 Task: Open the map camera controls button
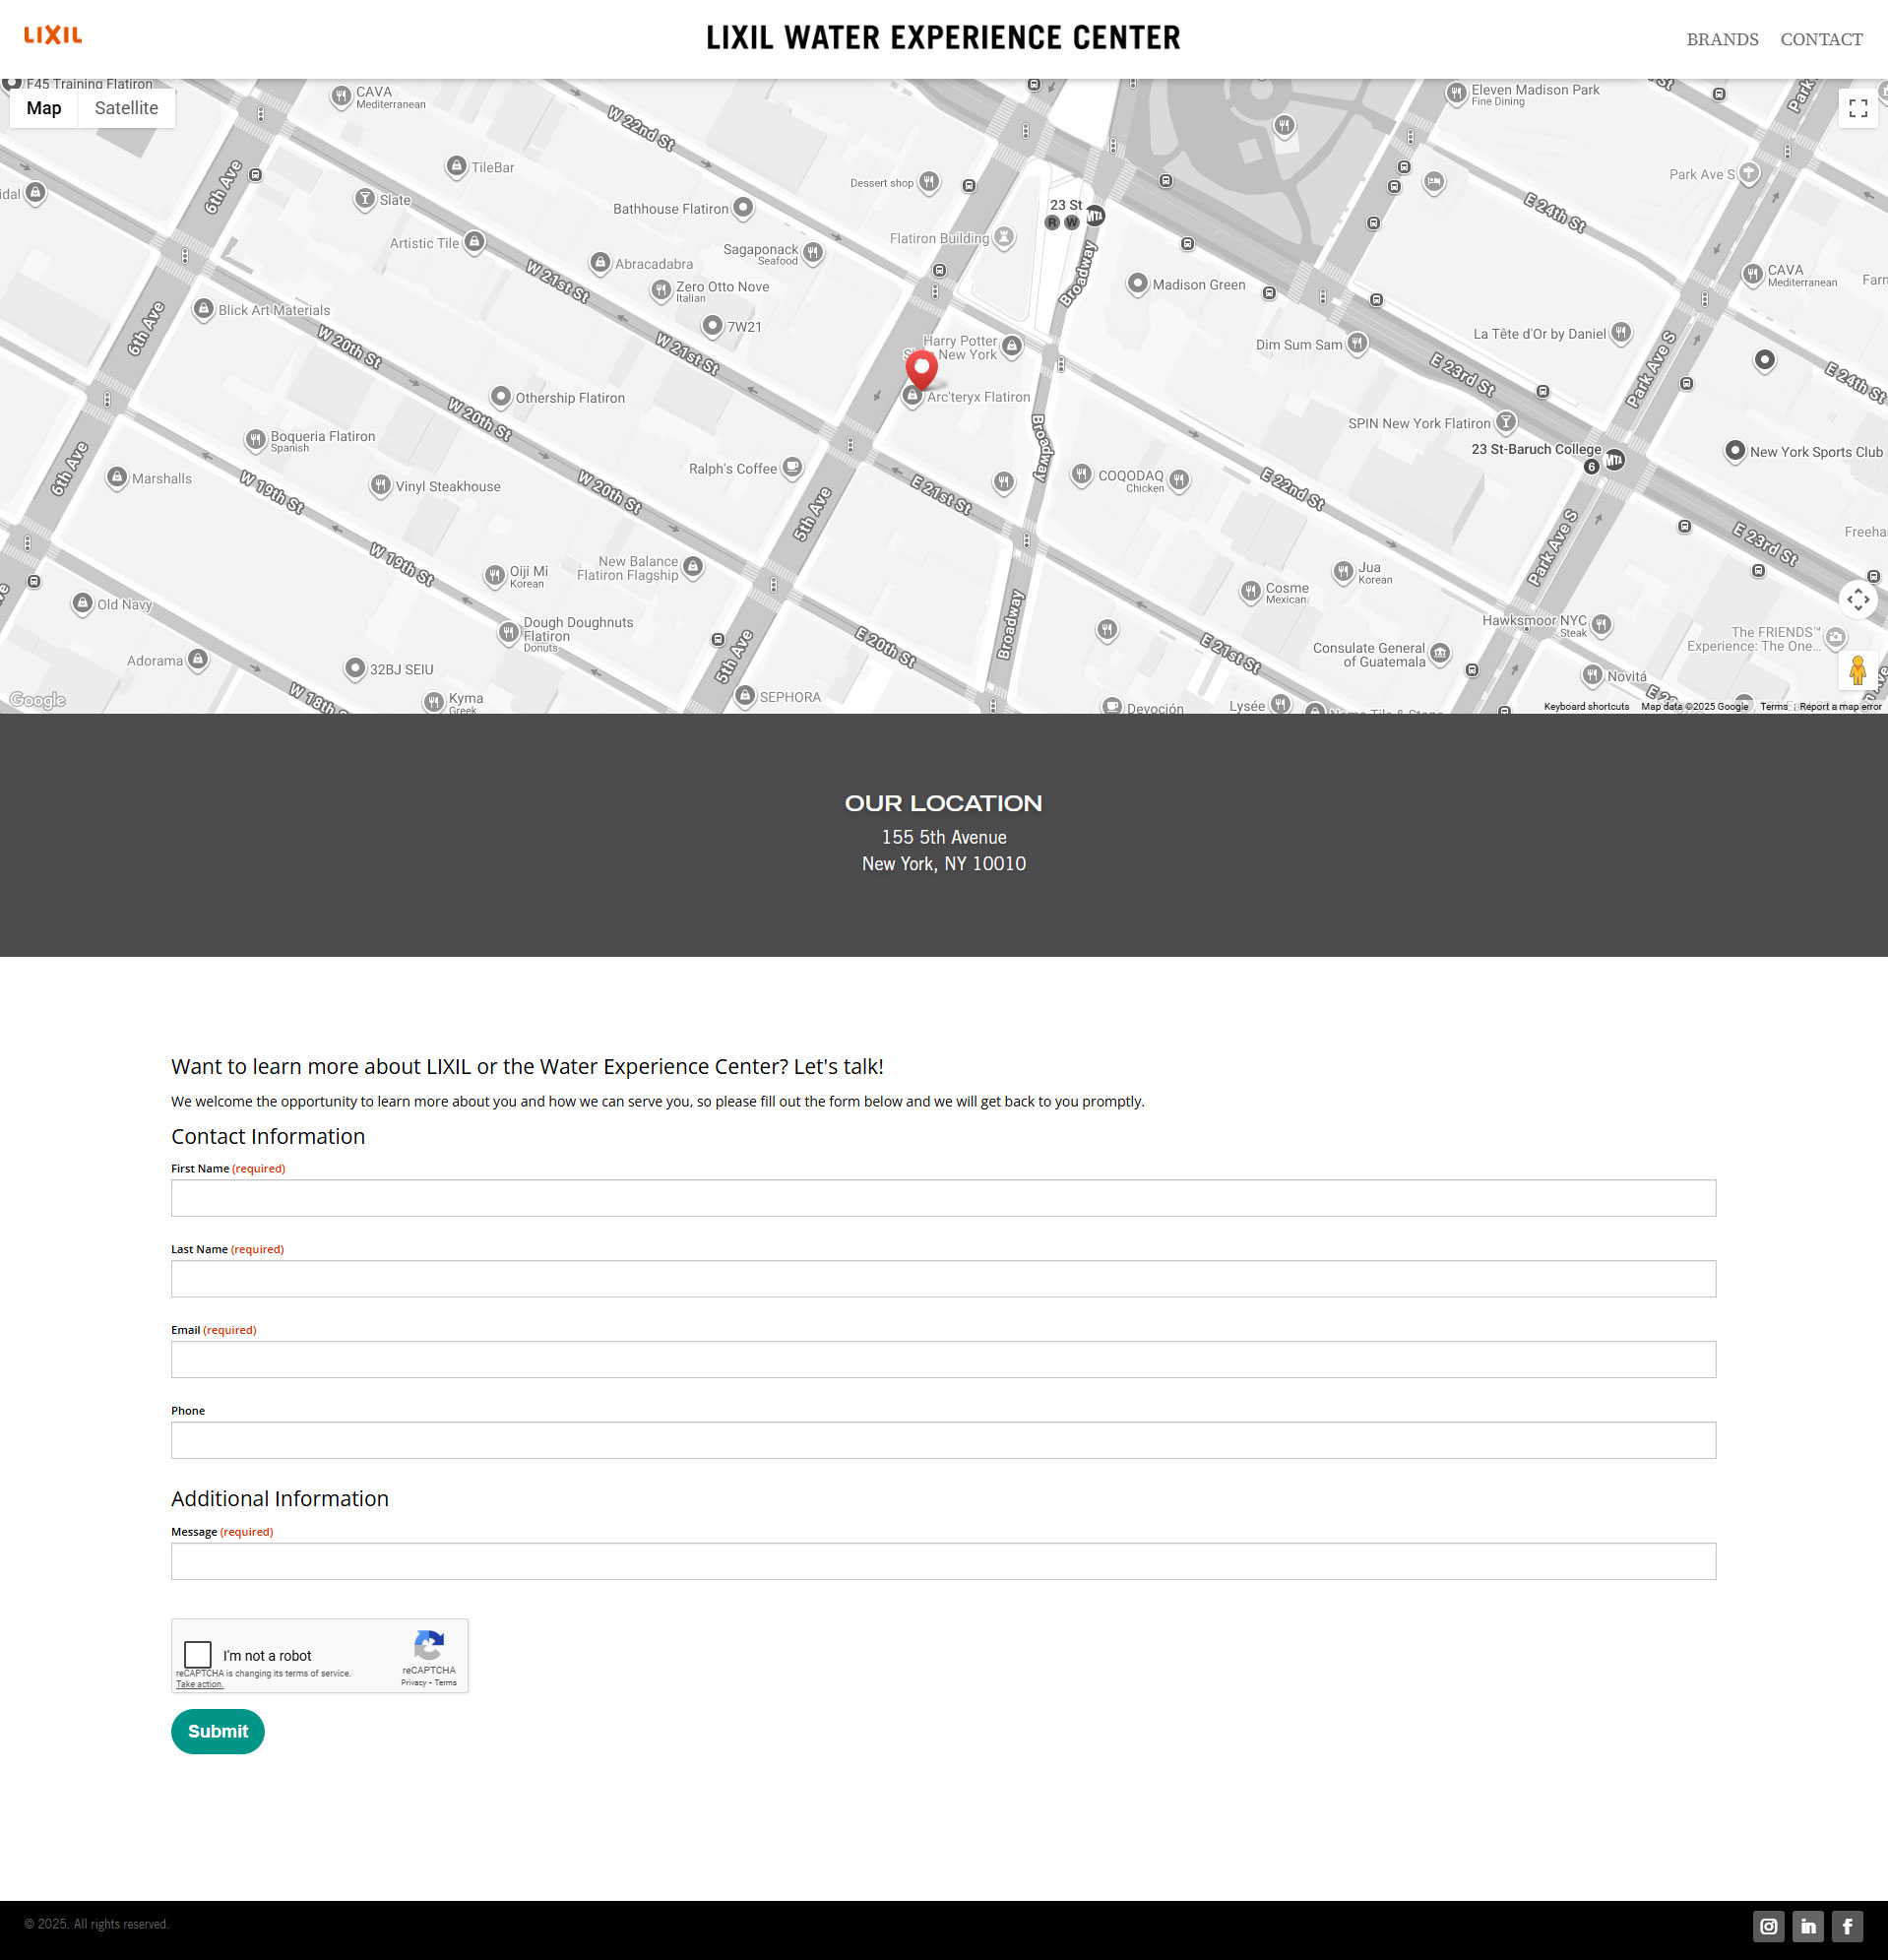1857,600
